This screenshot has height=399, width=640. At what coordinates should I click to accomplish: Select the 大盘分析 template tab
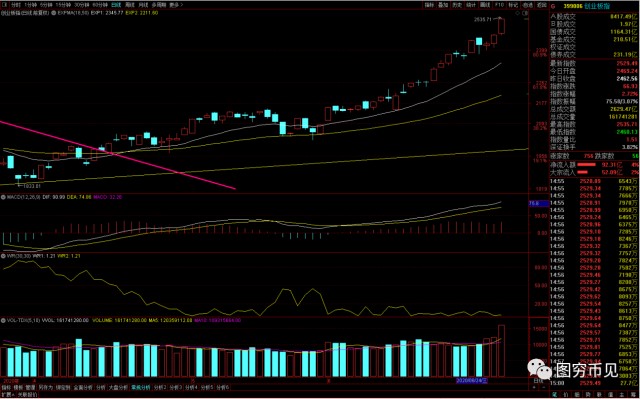pos(118,388)
